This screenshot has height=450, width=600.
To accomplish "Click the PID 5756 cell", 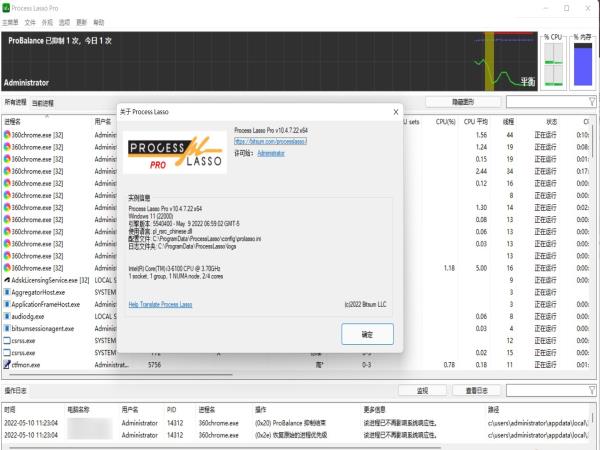I will [154, 365].
